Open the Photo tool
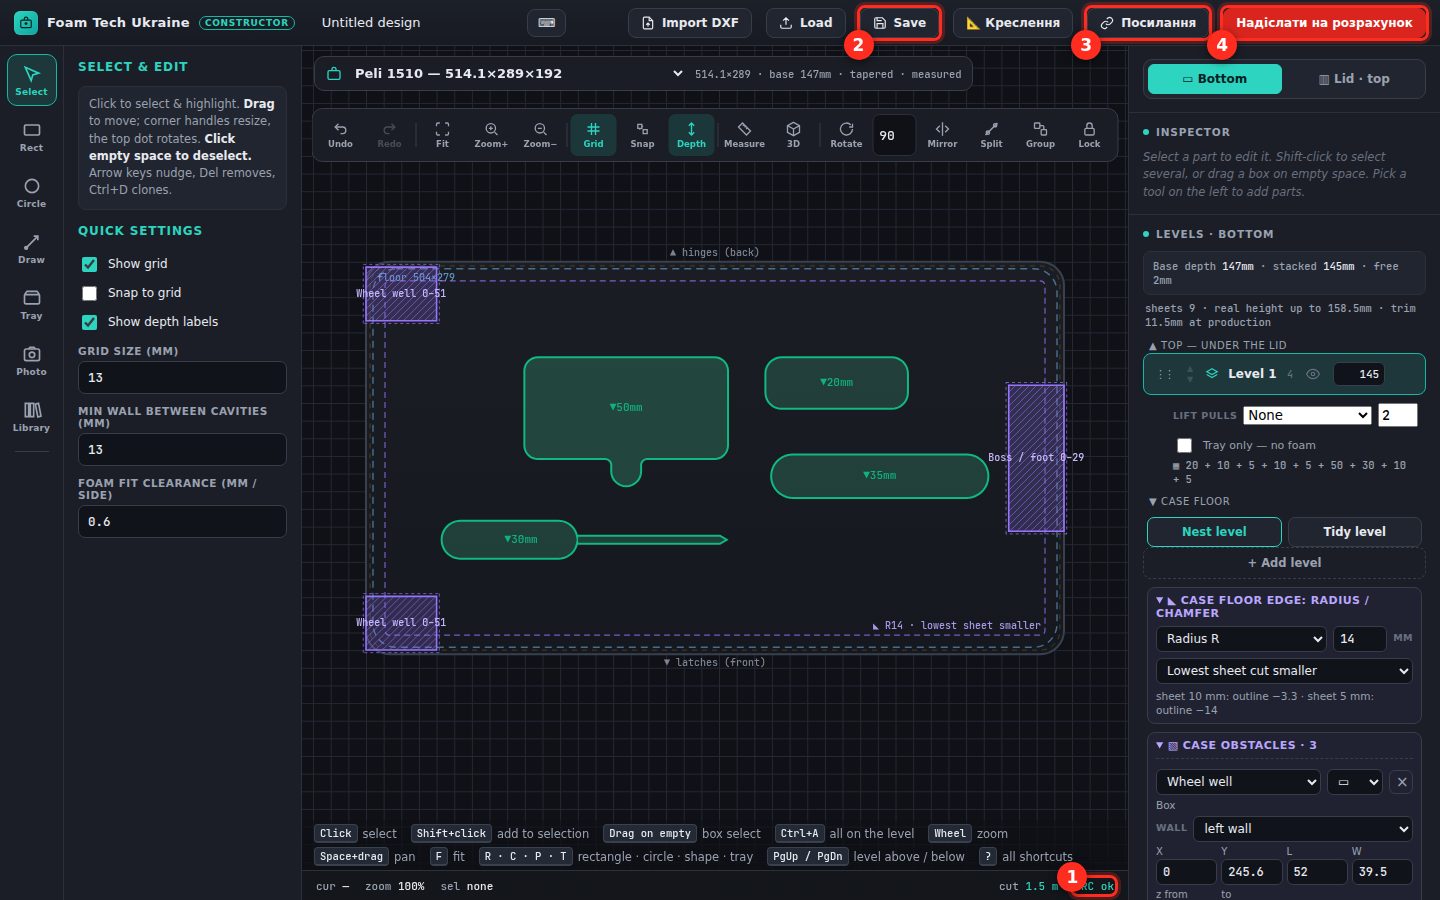Viewport: 1440px width, 900px height. click(31, 361)
